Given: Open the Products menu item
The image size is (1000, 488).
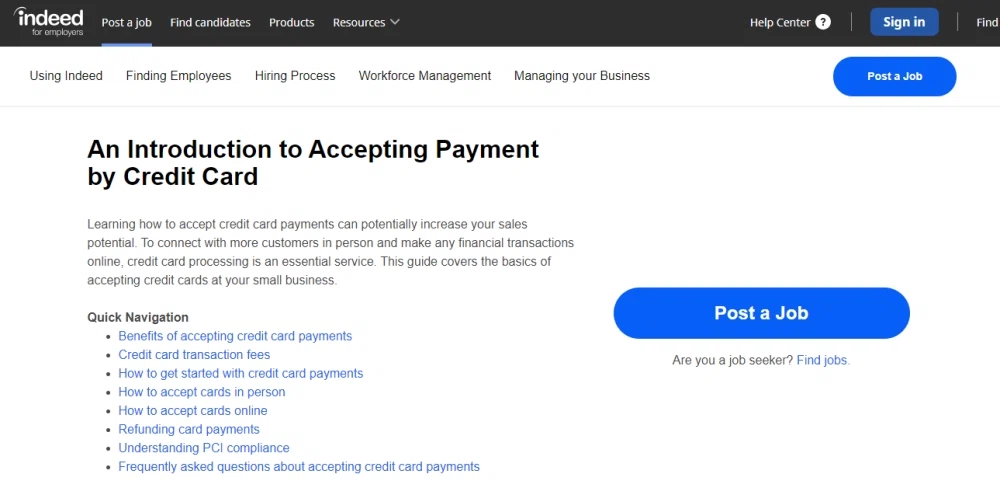Looking at the screenshot, I should [x=291, y=22].
